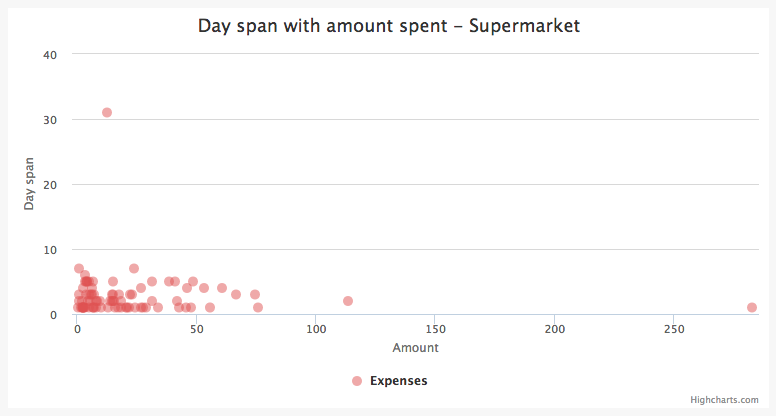Click the 200 tick label on the x-axis
Viewport: 776px width, 416px height.
point(554,329)
